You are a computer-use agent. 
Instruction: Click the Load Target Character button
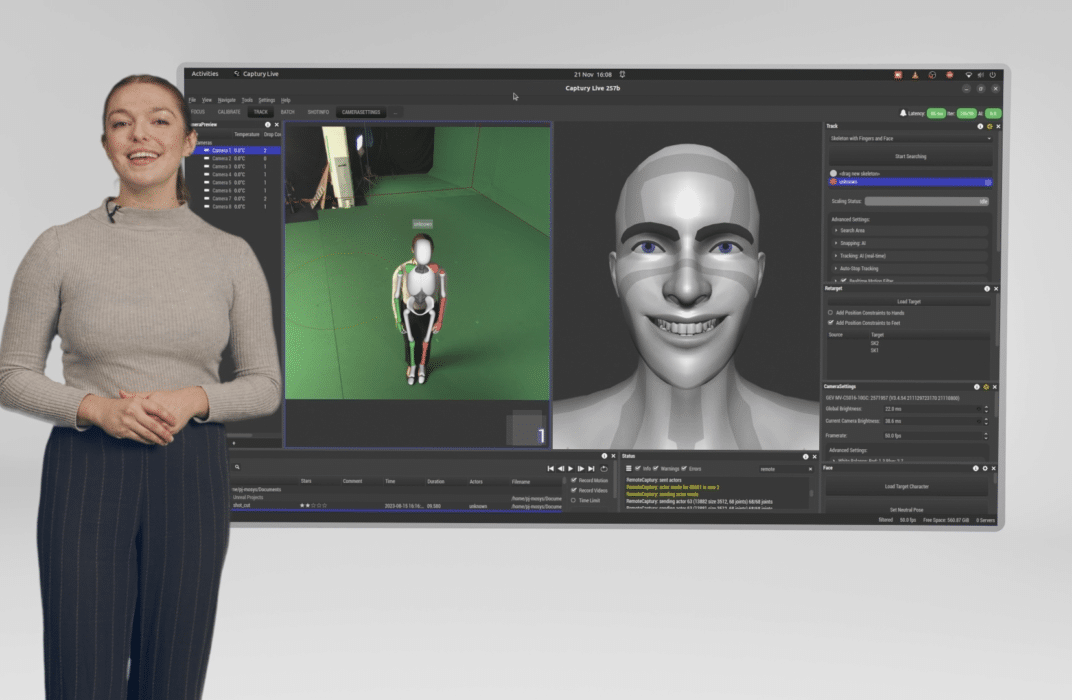(x=907, y=487)
